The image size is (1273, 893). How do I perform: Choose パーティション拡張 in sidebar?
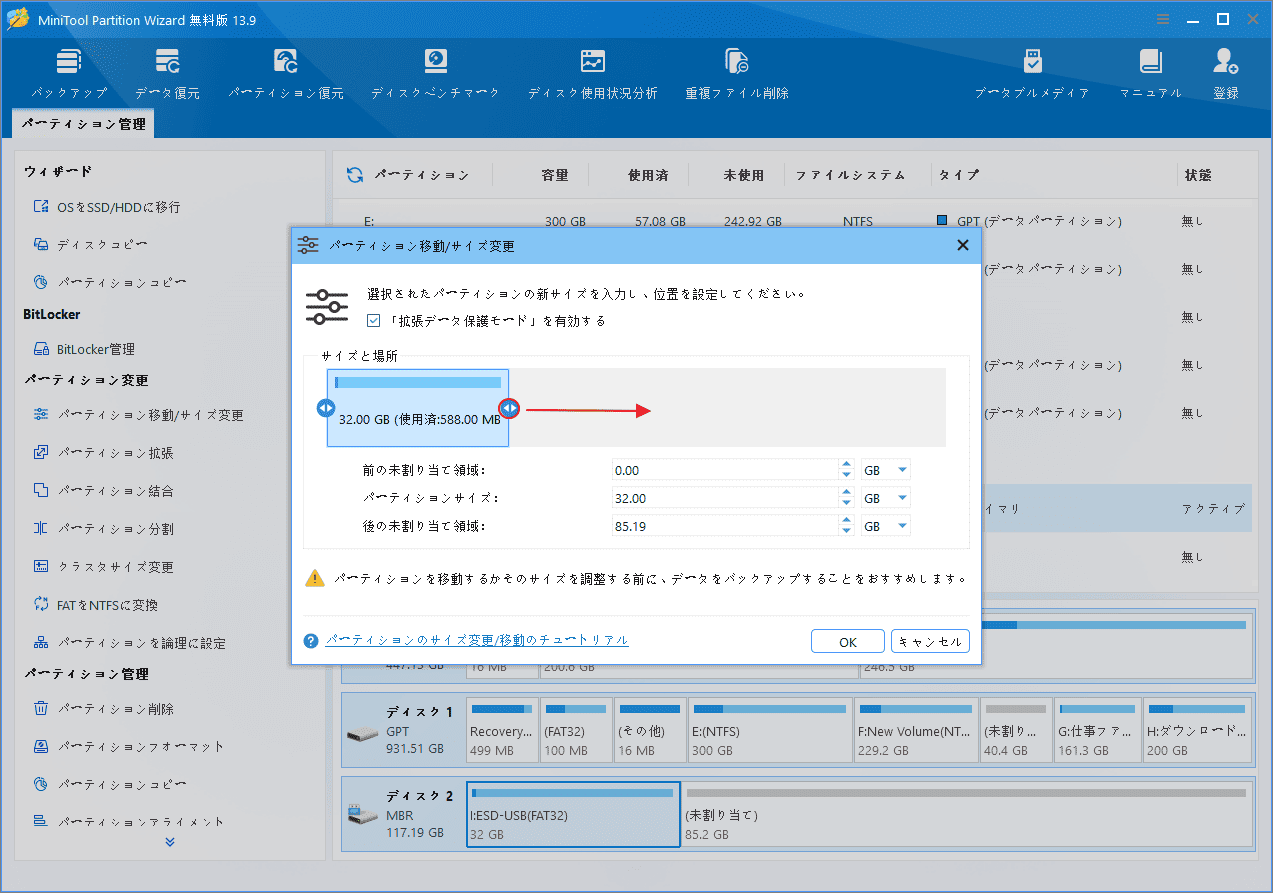pos(103,453)
